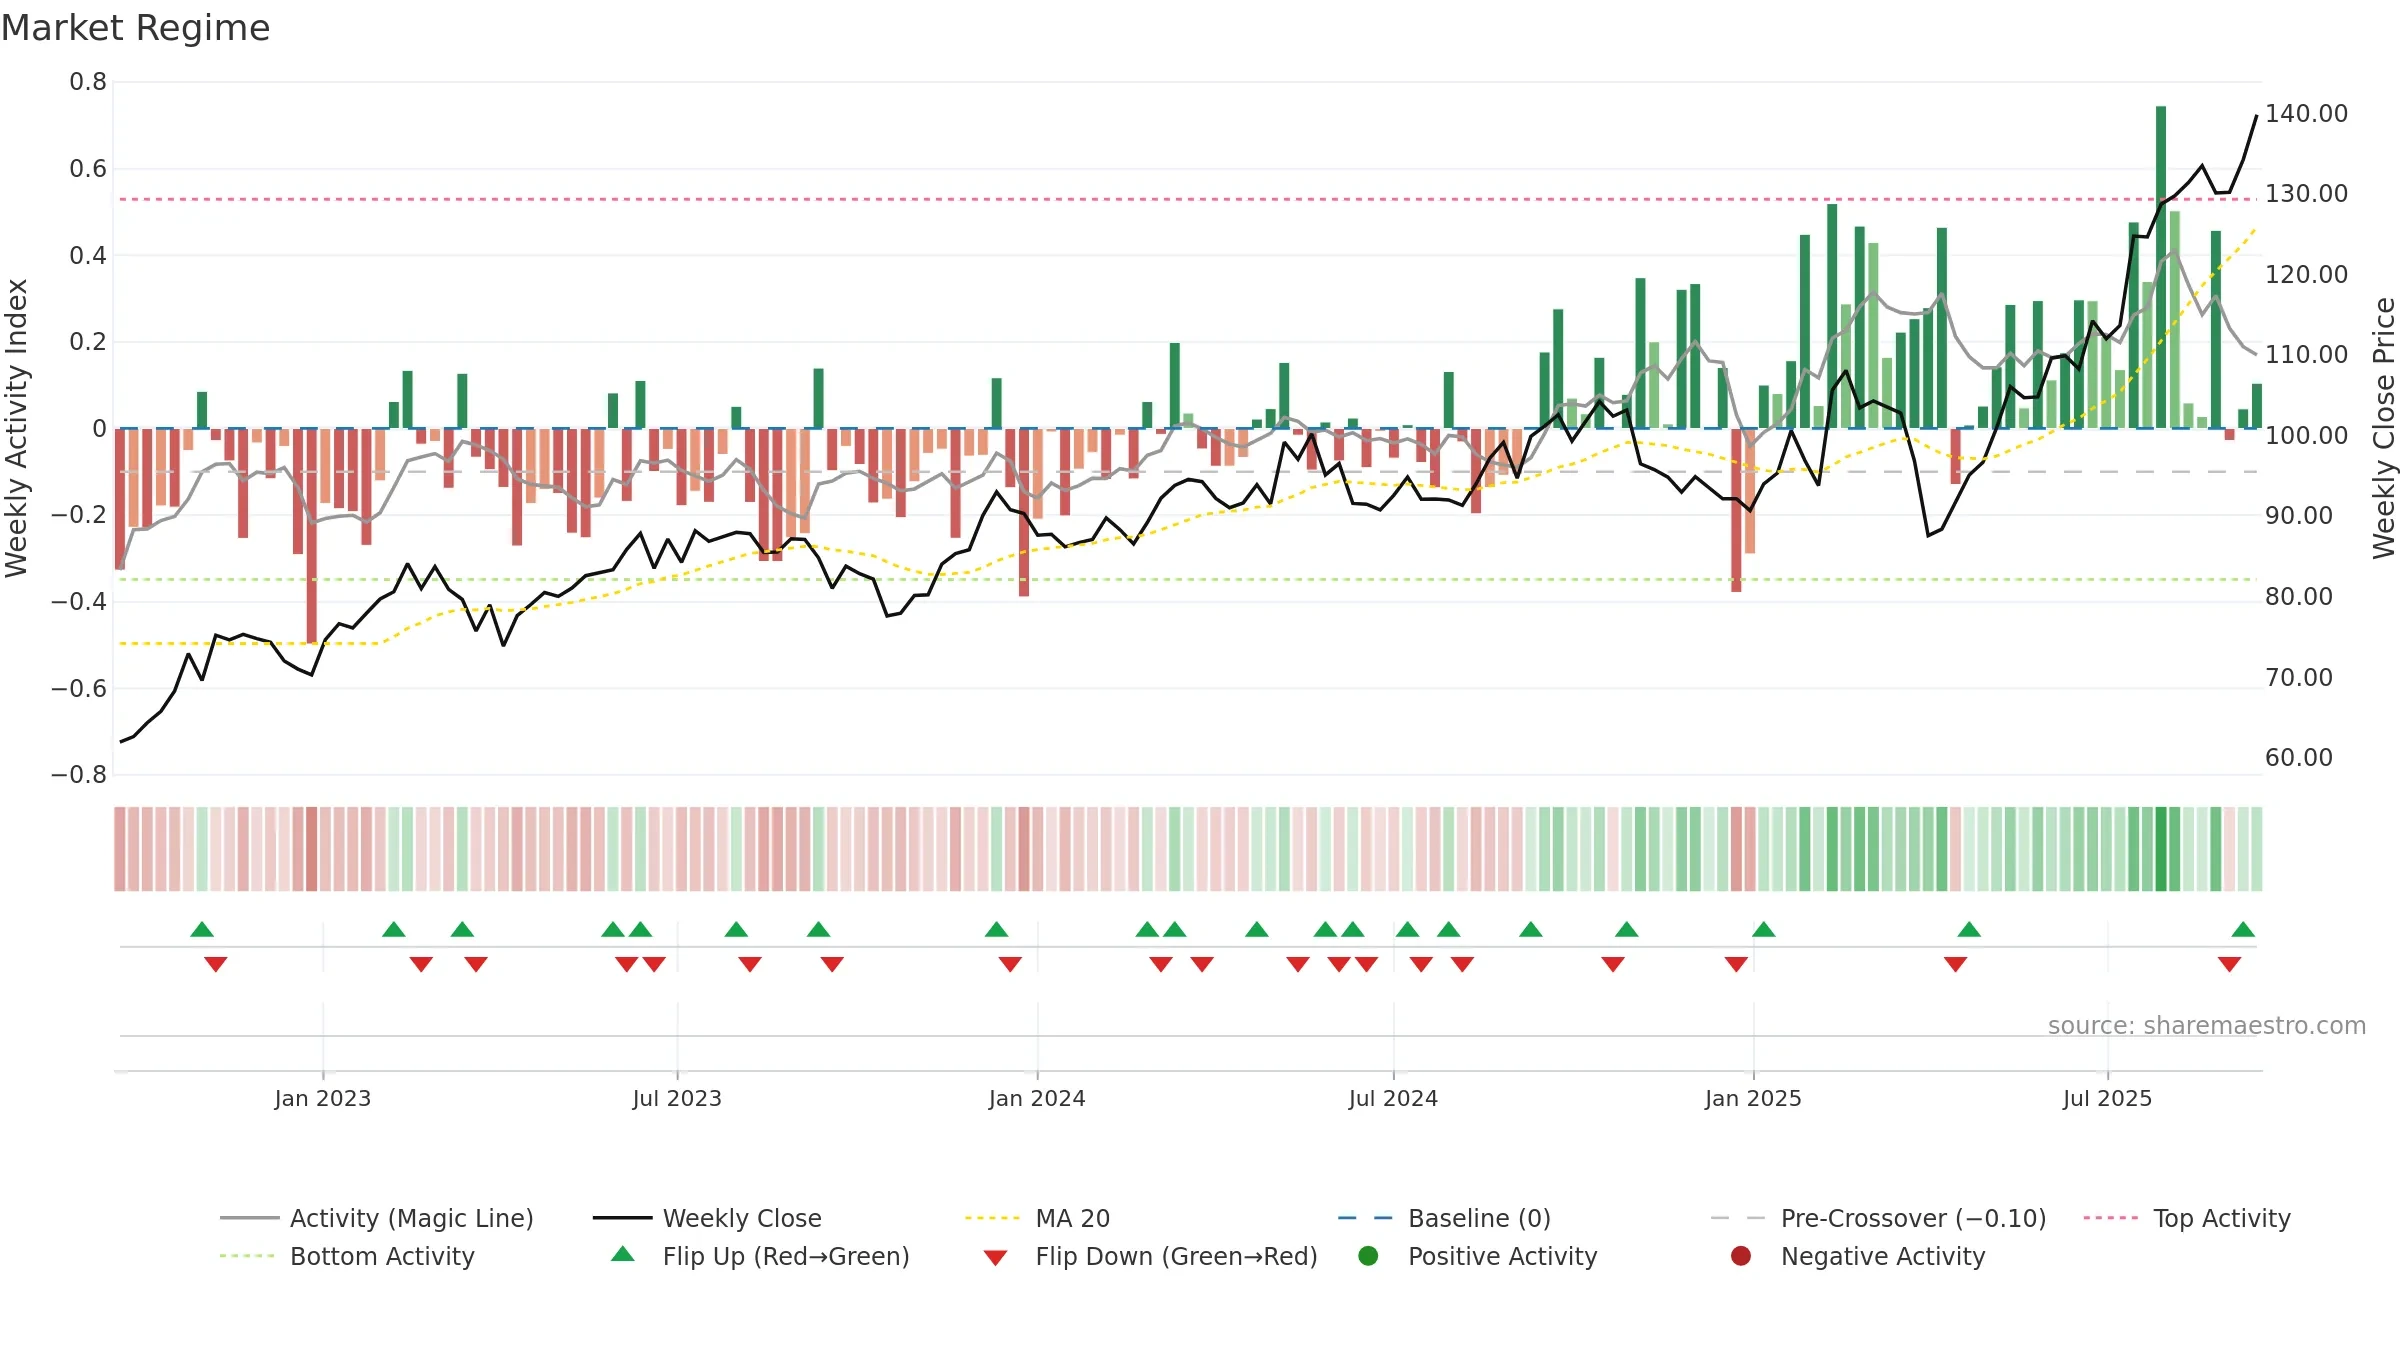Click the green Flip Up triangle legend icon

[623, 1254]
